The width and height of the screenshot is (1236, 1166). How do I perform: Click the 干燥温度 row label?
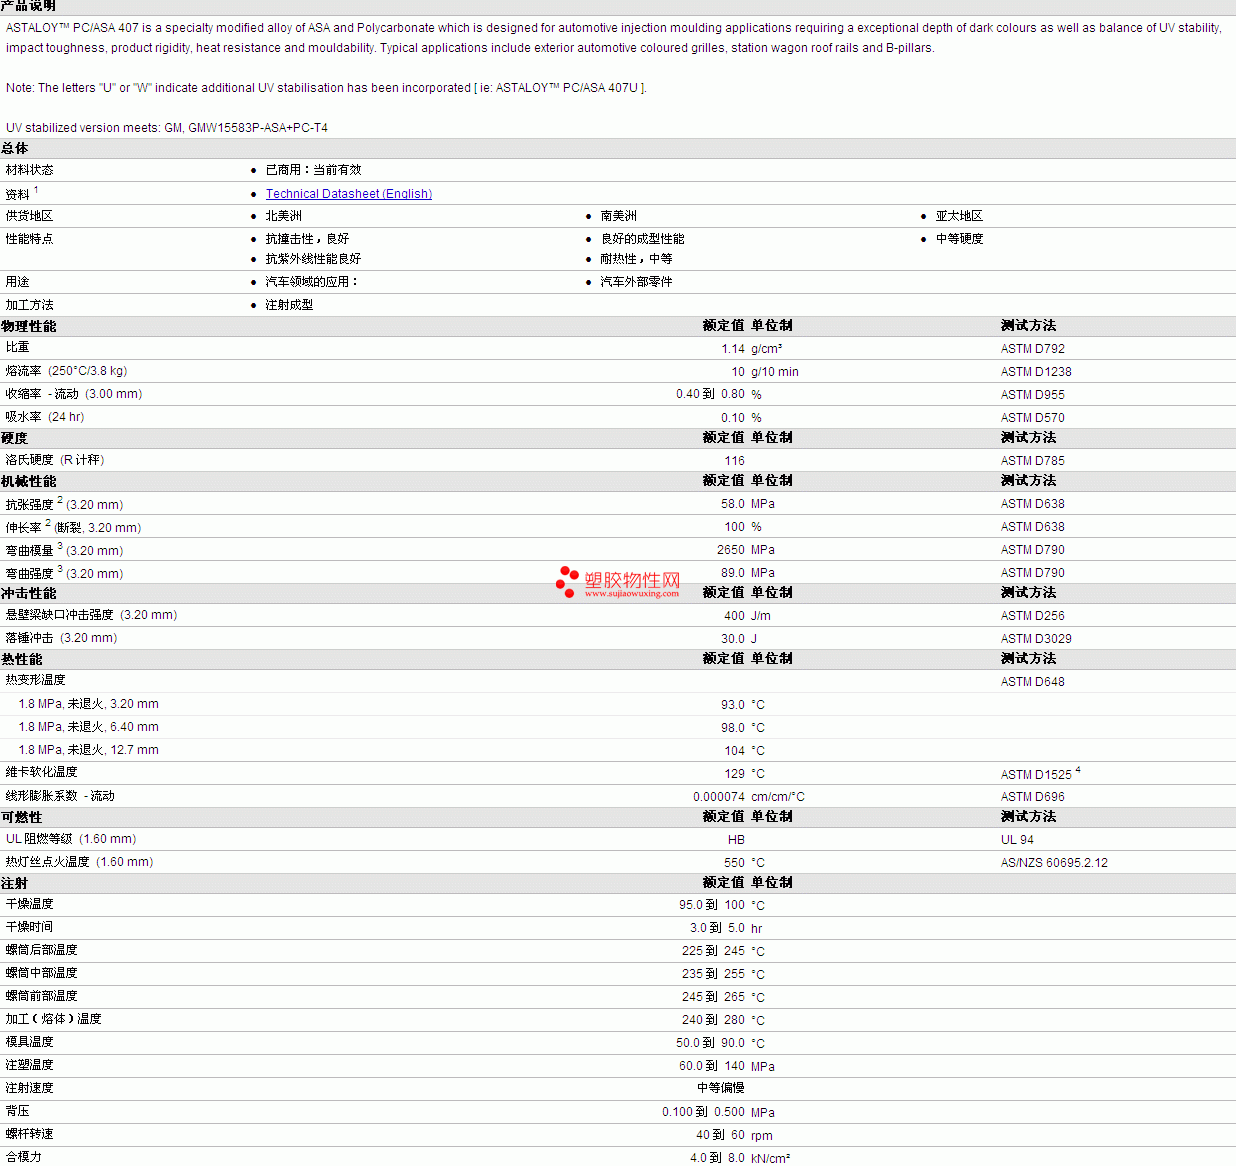tap(29, 904)
